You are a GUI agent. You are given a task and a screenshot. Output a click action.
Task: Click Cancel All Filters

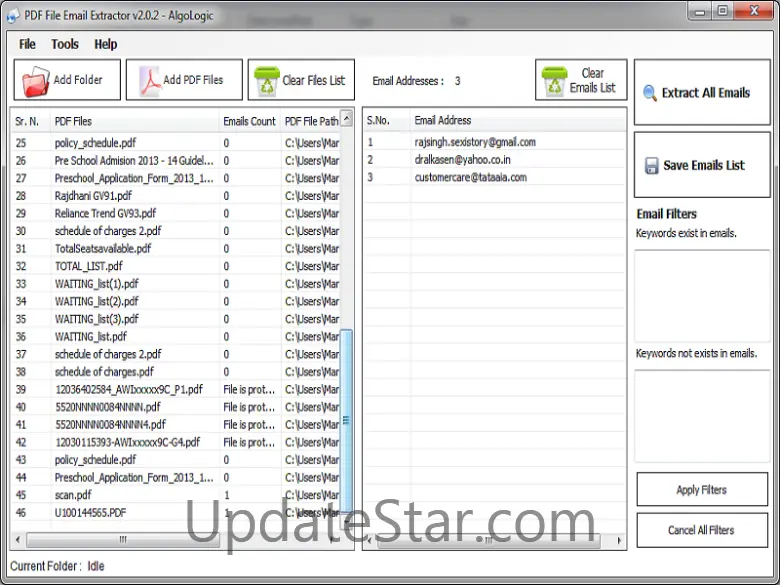pos(702,530)
